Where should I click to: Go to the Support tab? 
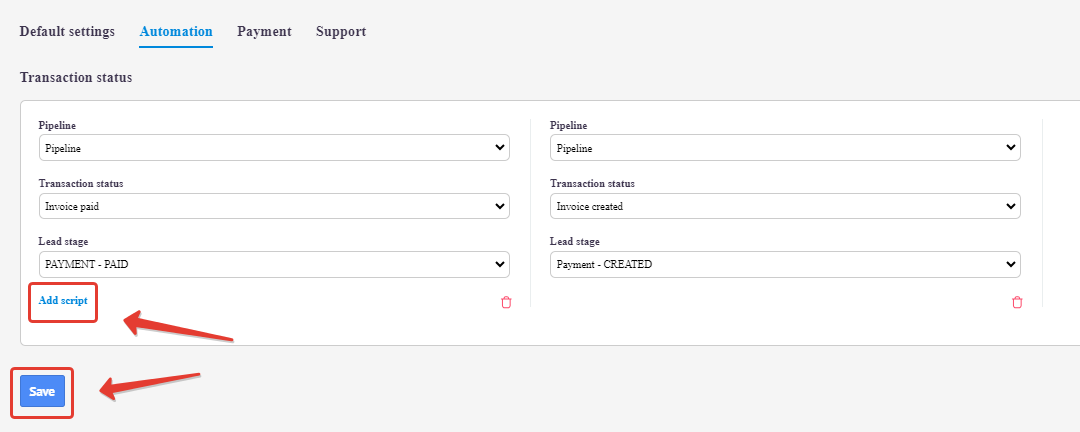(x=341, y=31)
